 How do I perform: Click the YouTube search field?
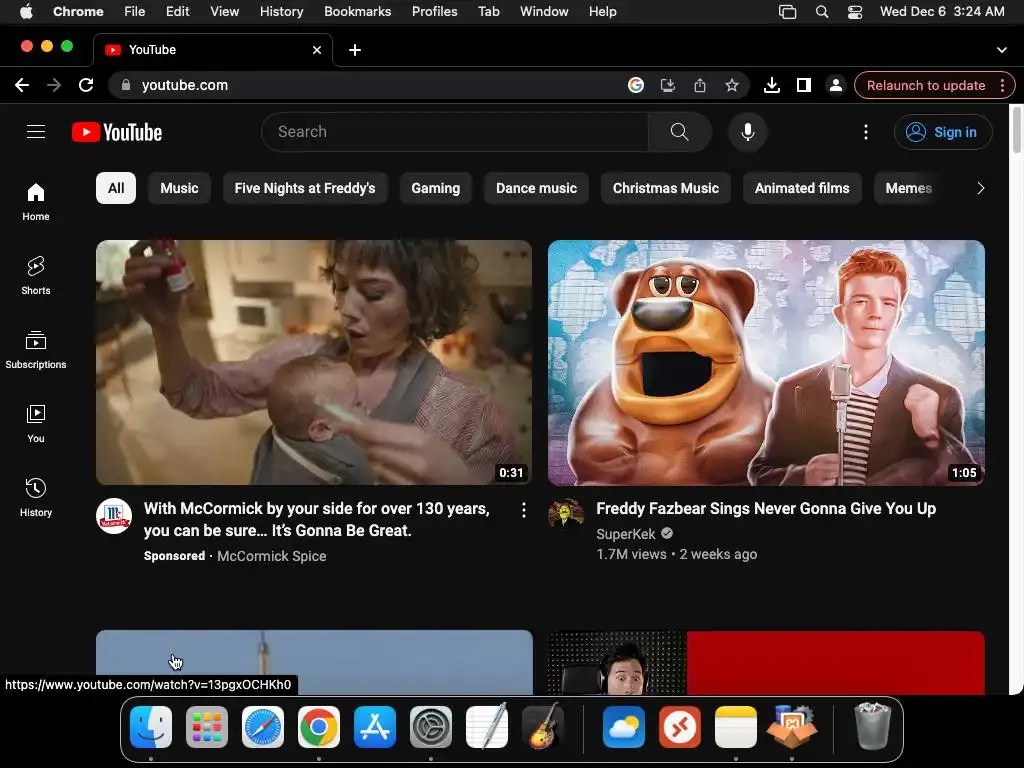[x=455, y=132]
